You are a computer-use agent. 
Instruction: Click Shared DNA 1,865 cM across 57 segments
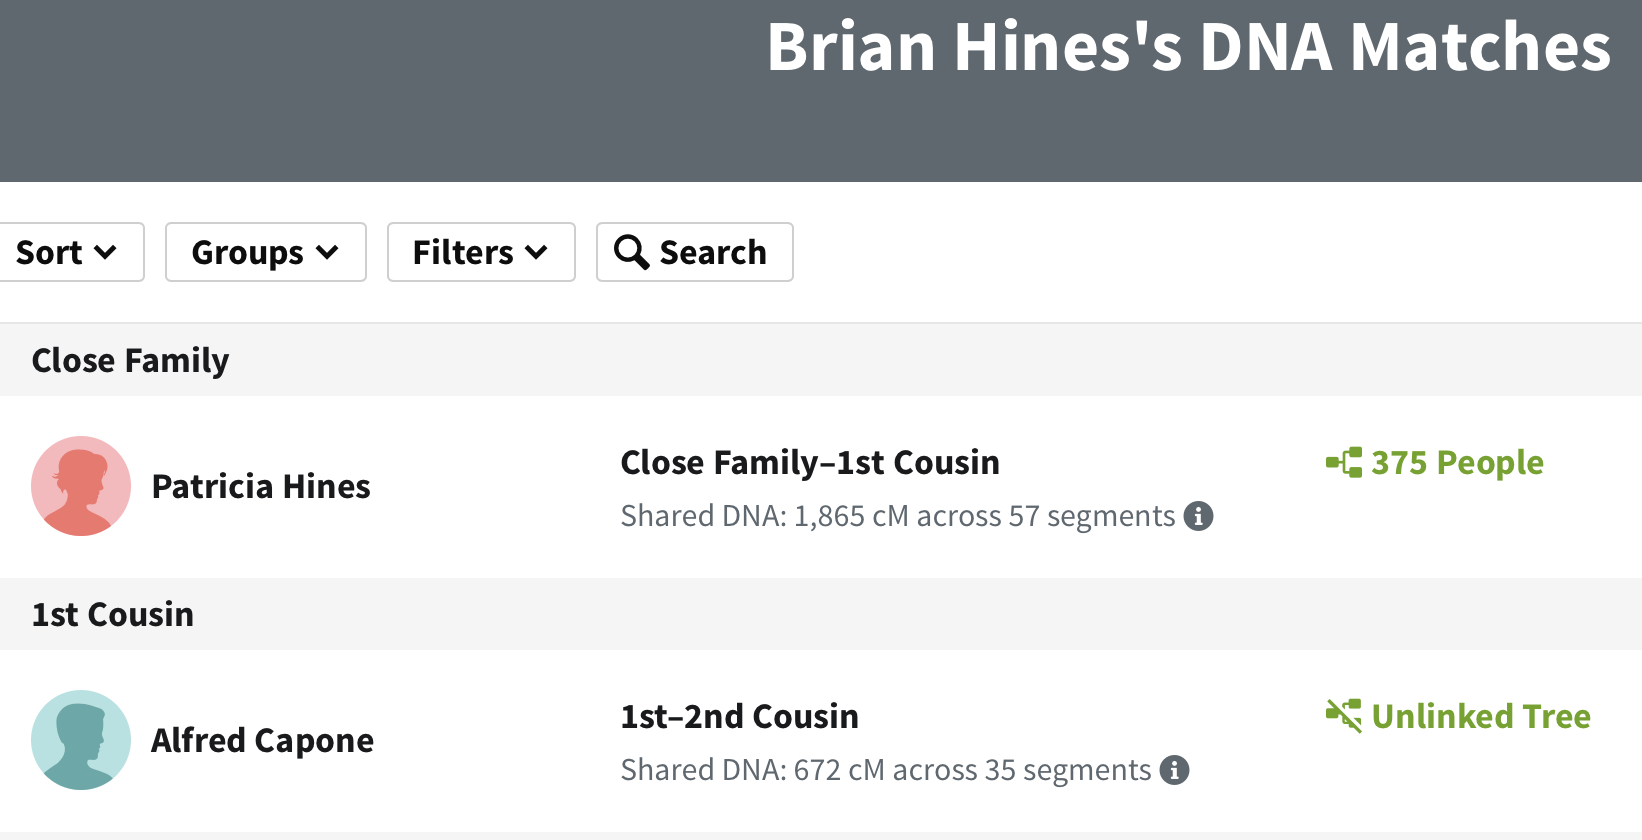click(897, 516)
